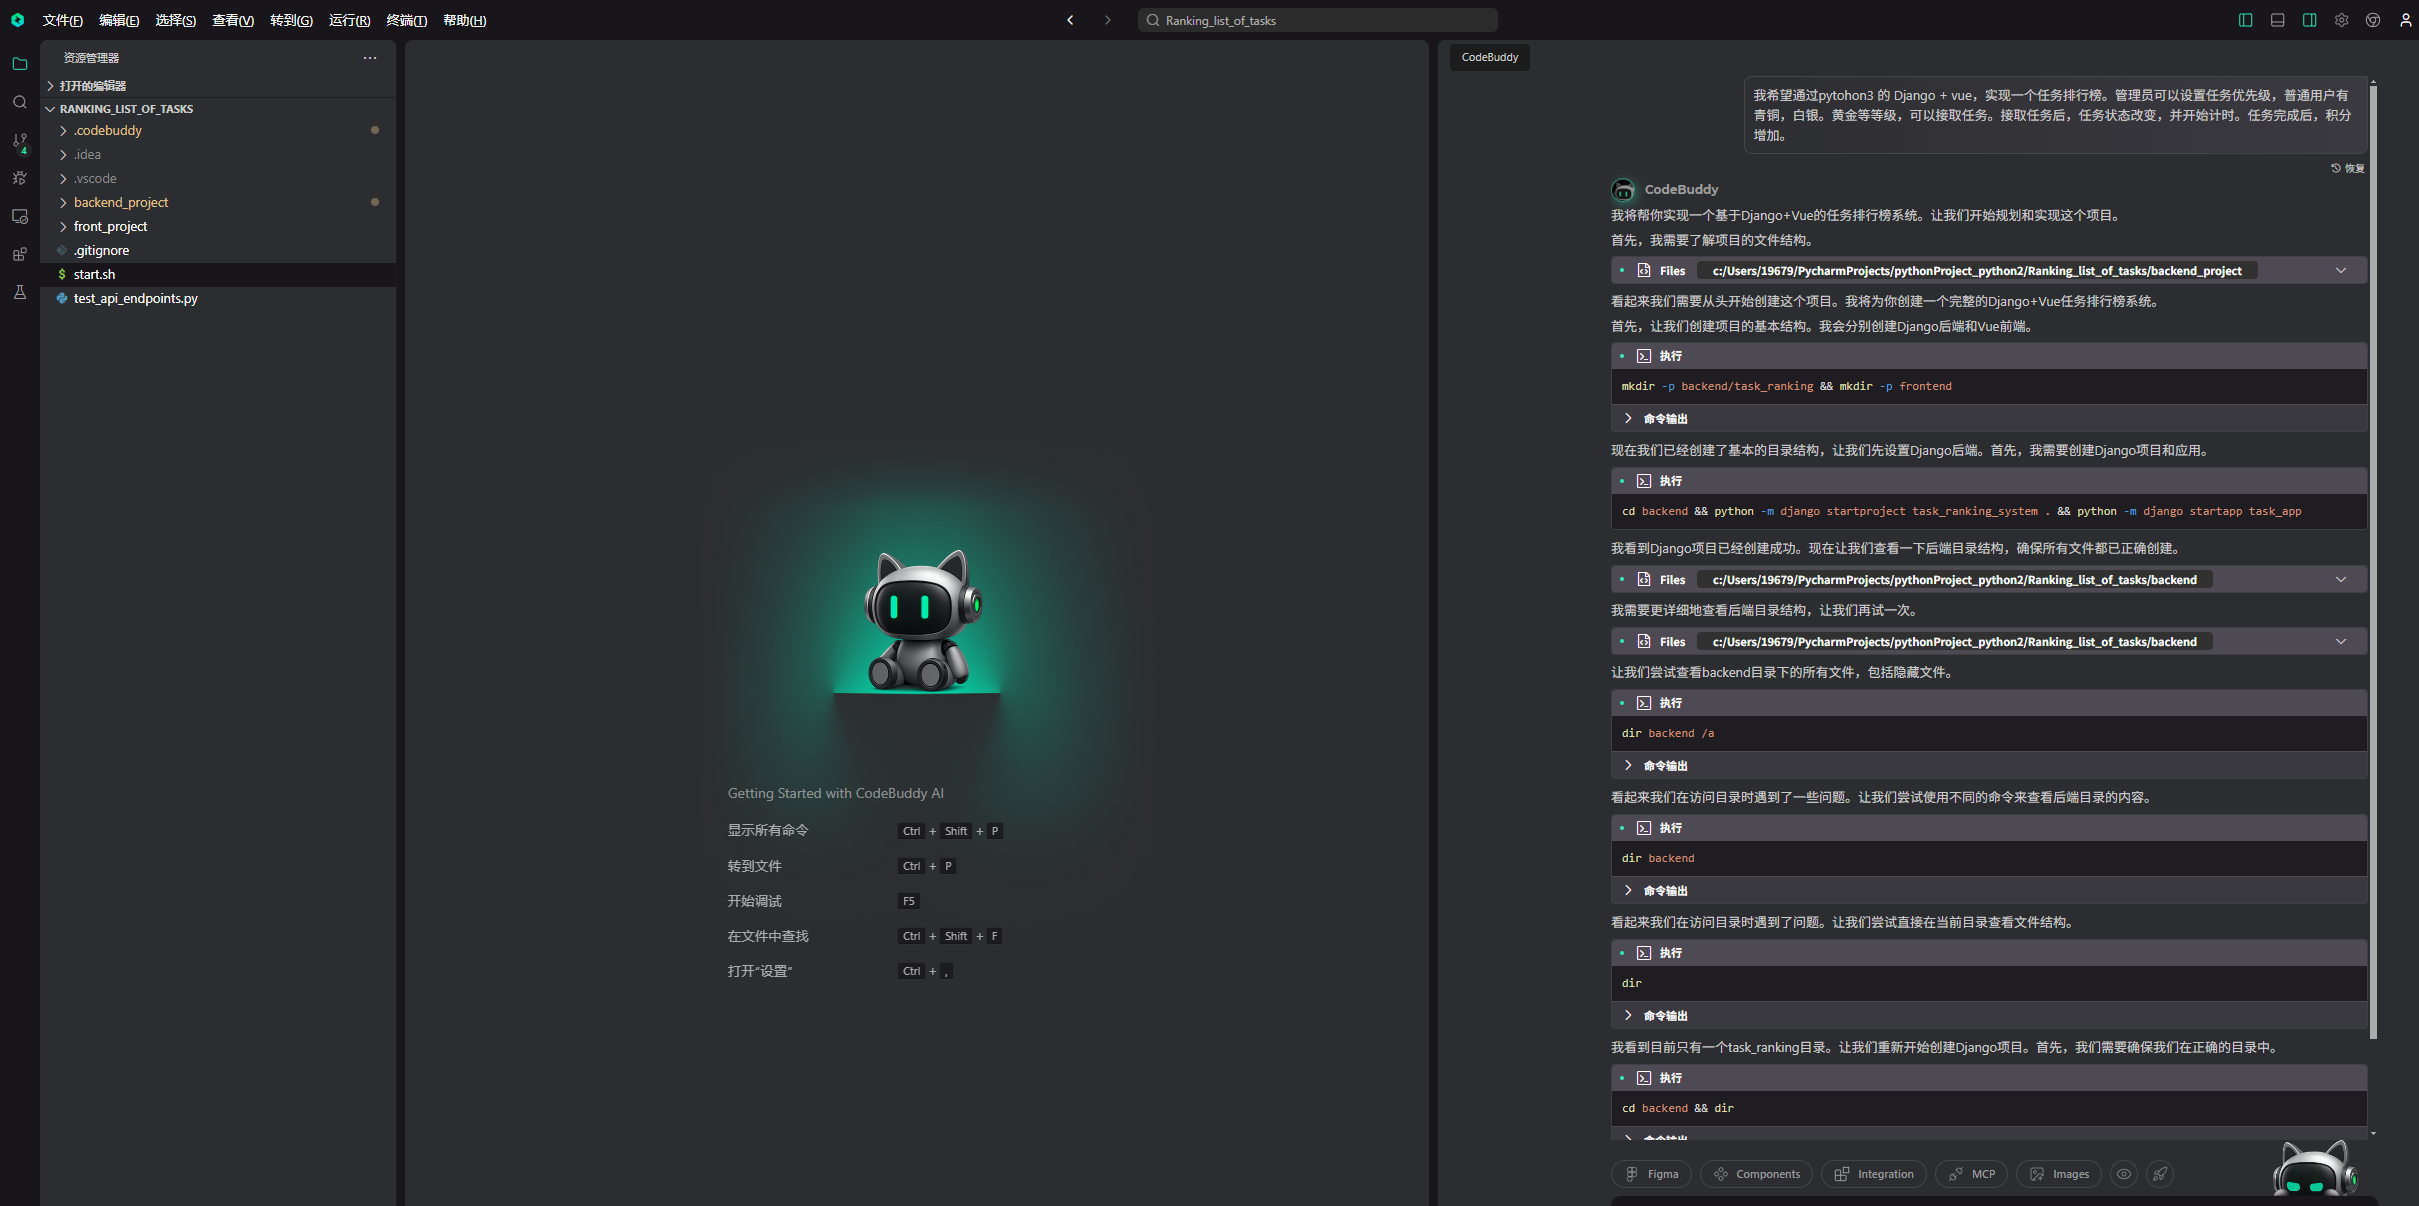Select the CodeBuddy tab
This screenshot has width=2419, height=1206.
pos(1489,57)
